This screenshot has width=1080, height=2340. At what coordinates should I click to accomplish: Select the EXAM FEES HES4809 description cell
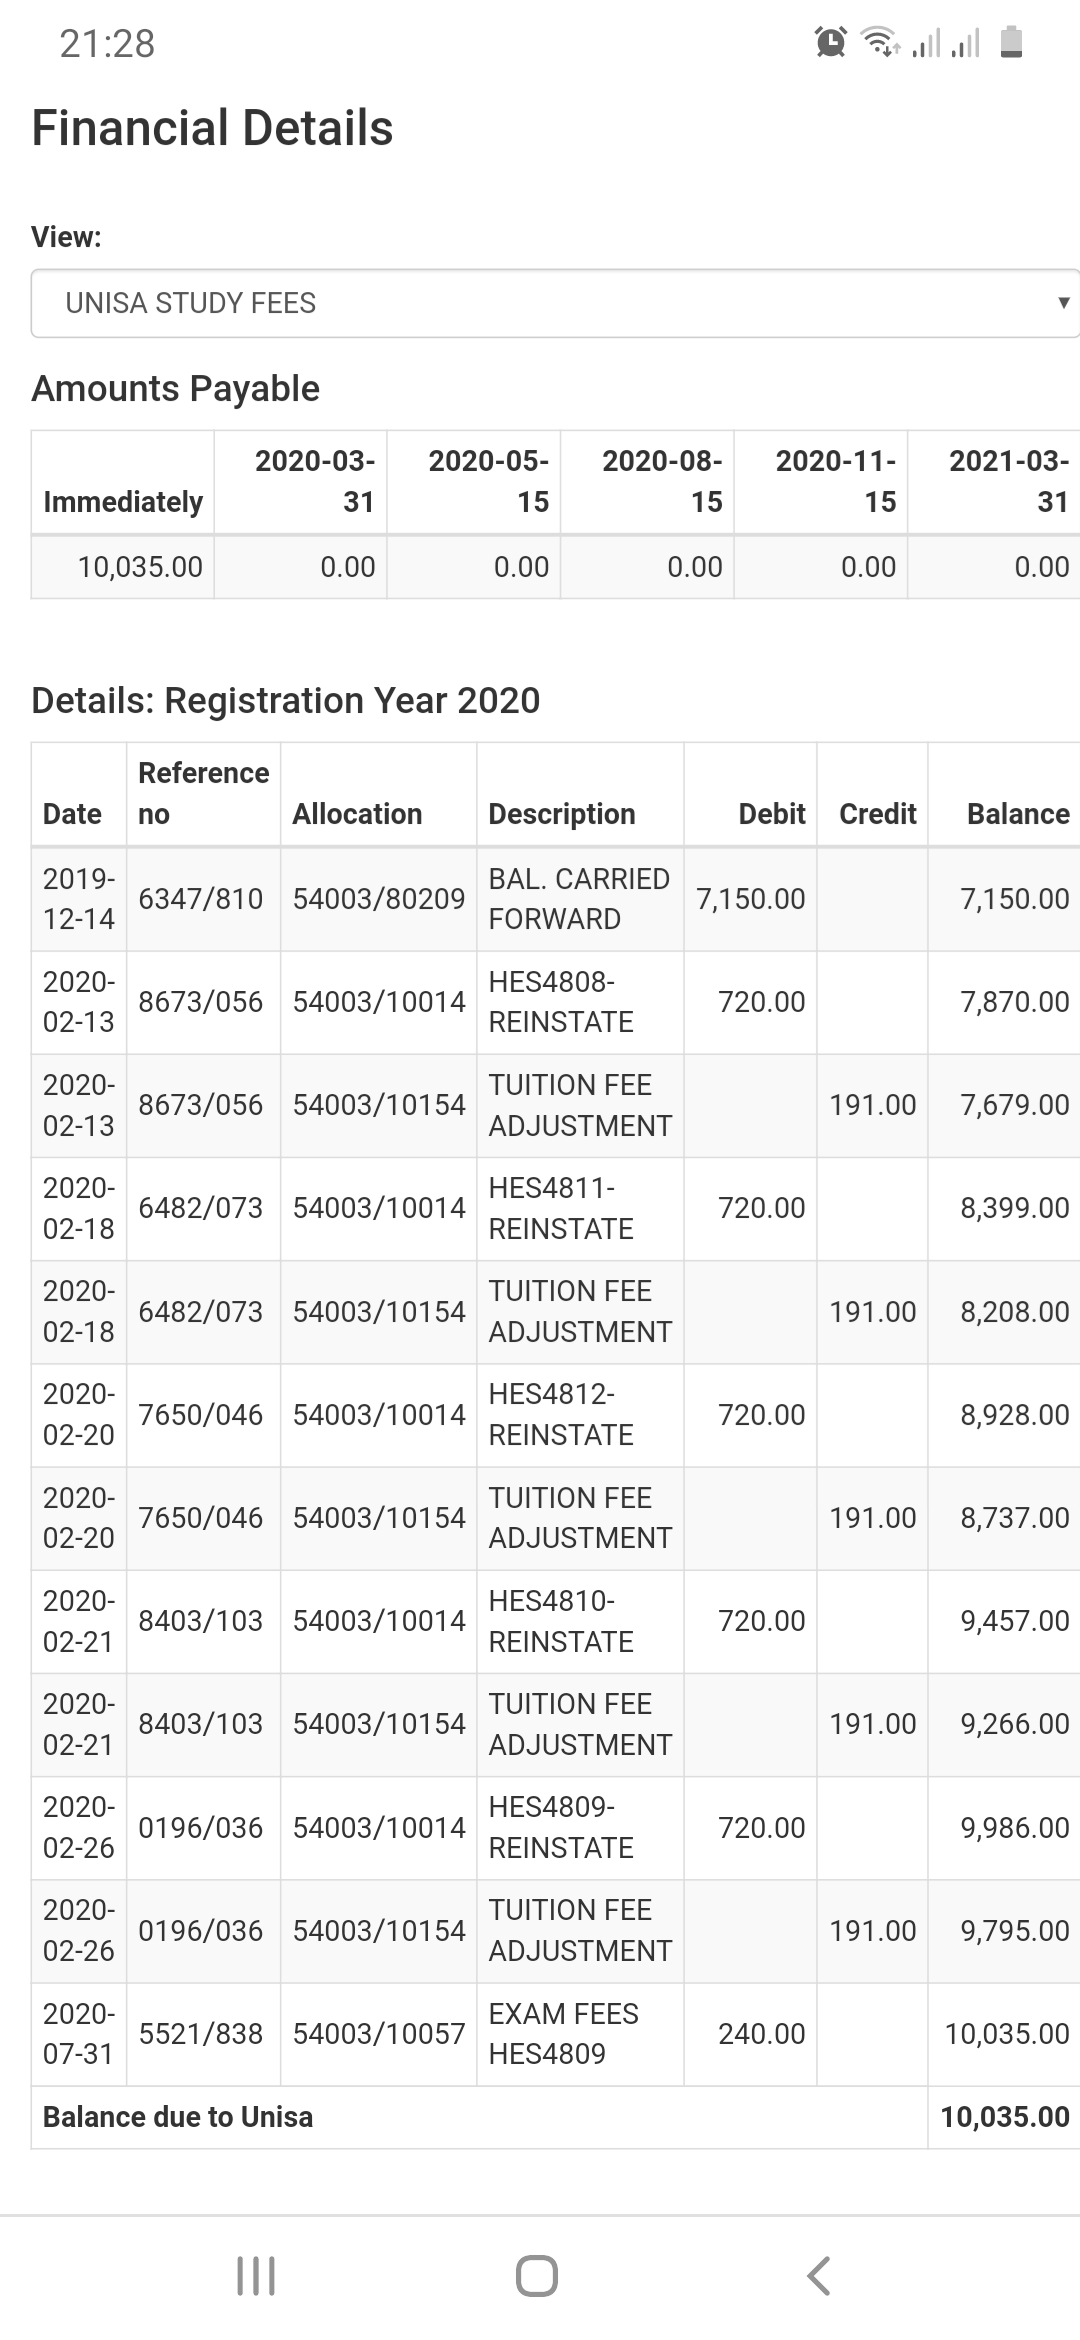pos(566,2034)
